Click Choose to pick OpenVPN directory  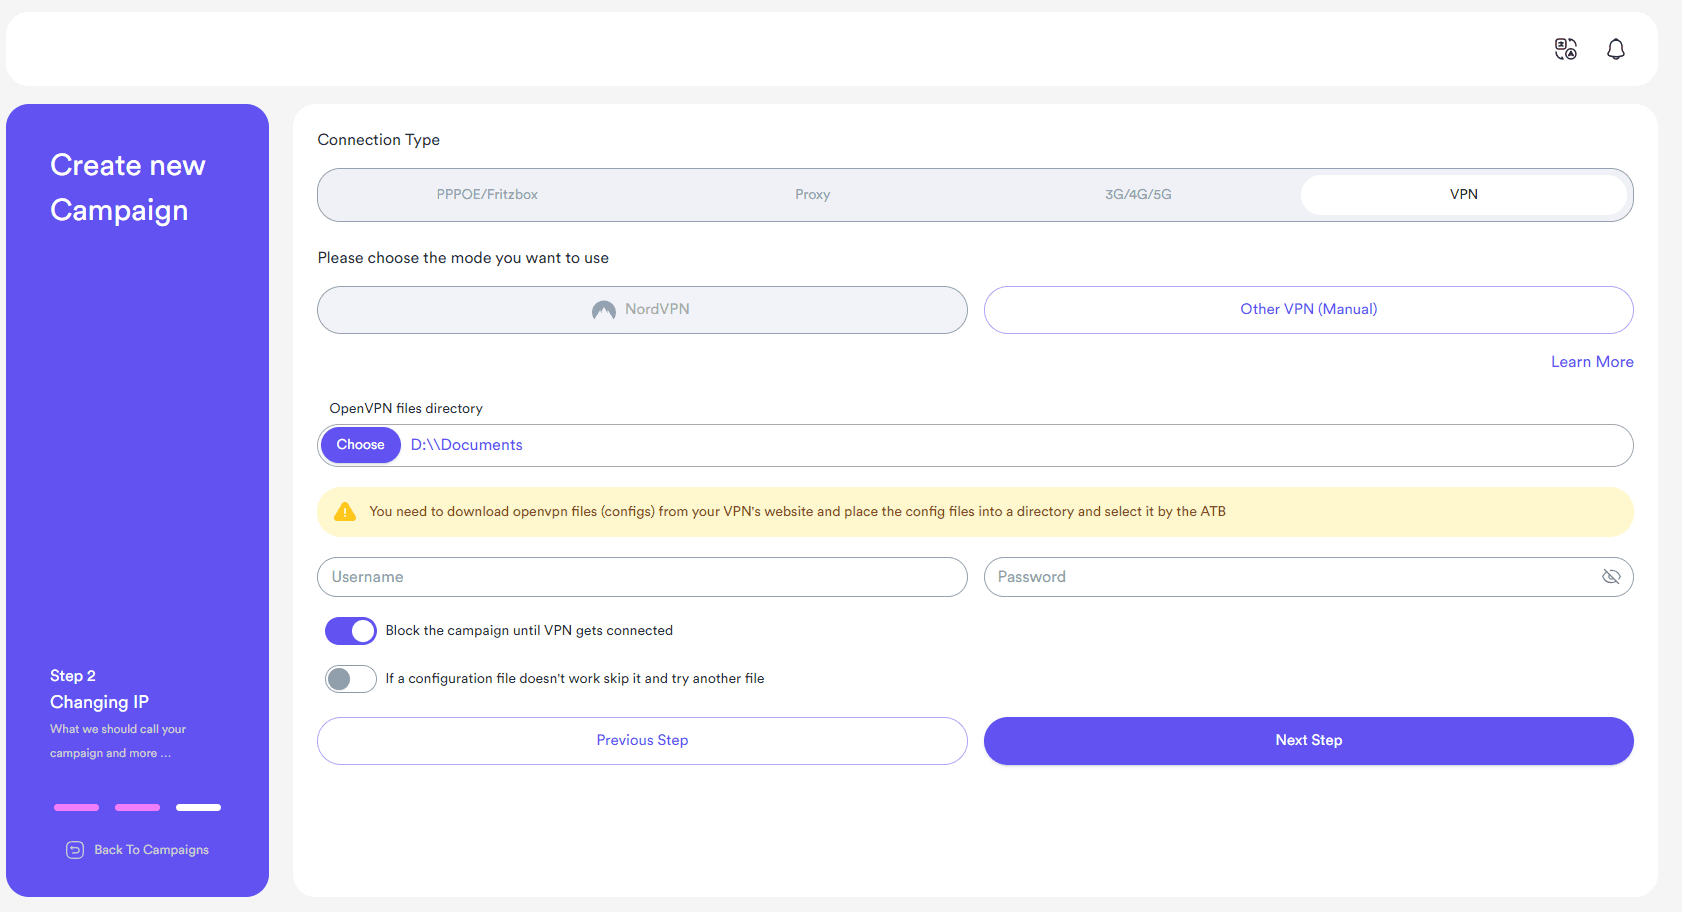[x=360, y=445]
